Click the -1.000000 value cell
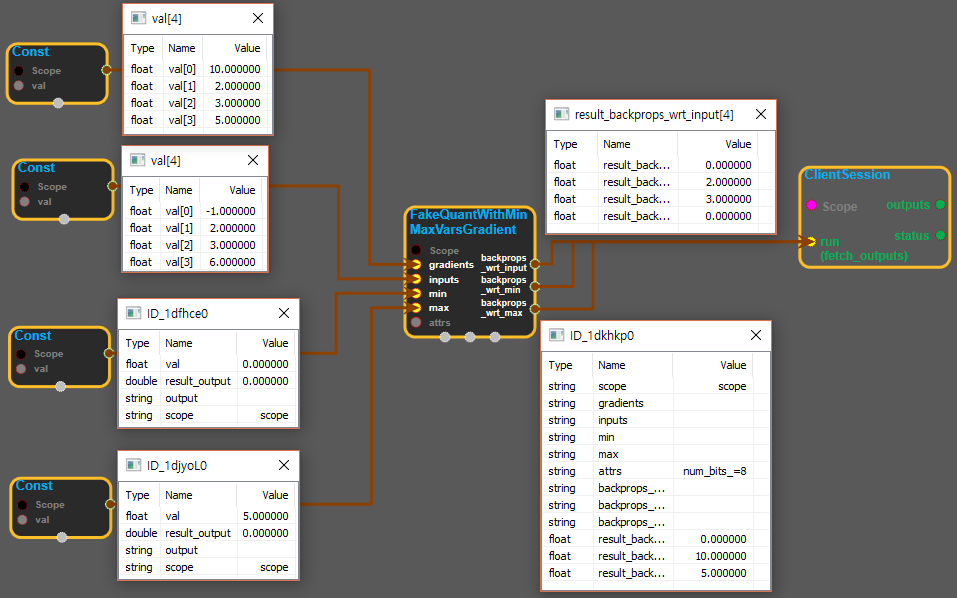The height and width of the screenshot is (598, 957). [231, 211]
